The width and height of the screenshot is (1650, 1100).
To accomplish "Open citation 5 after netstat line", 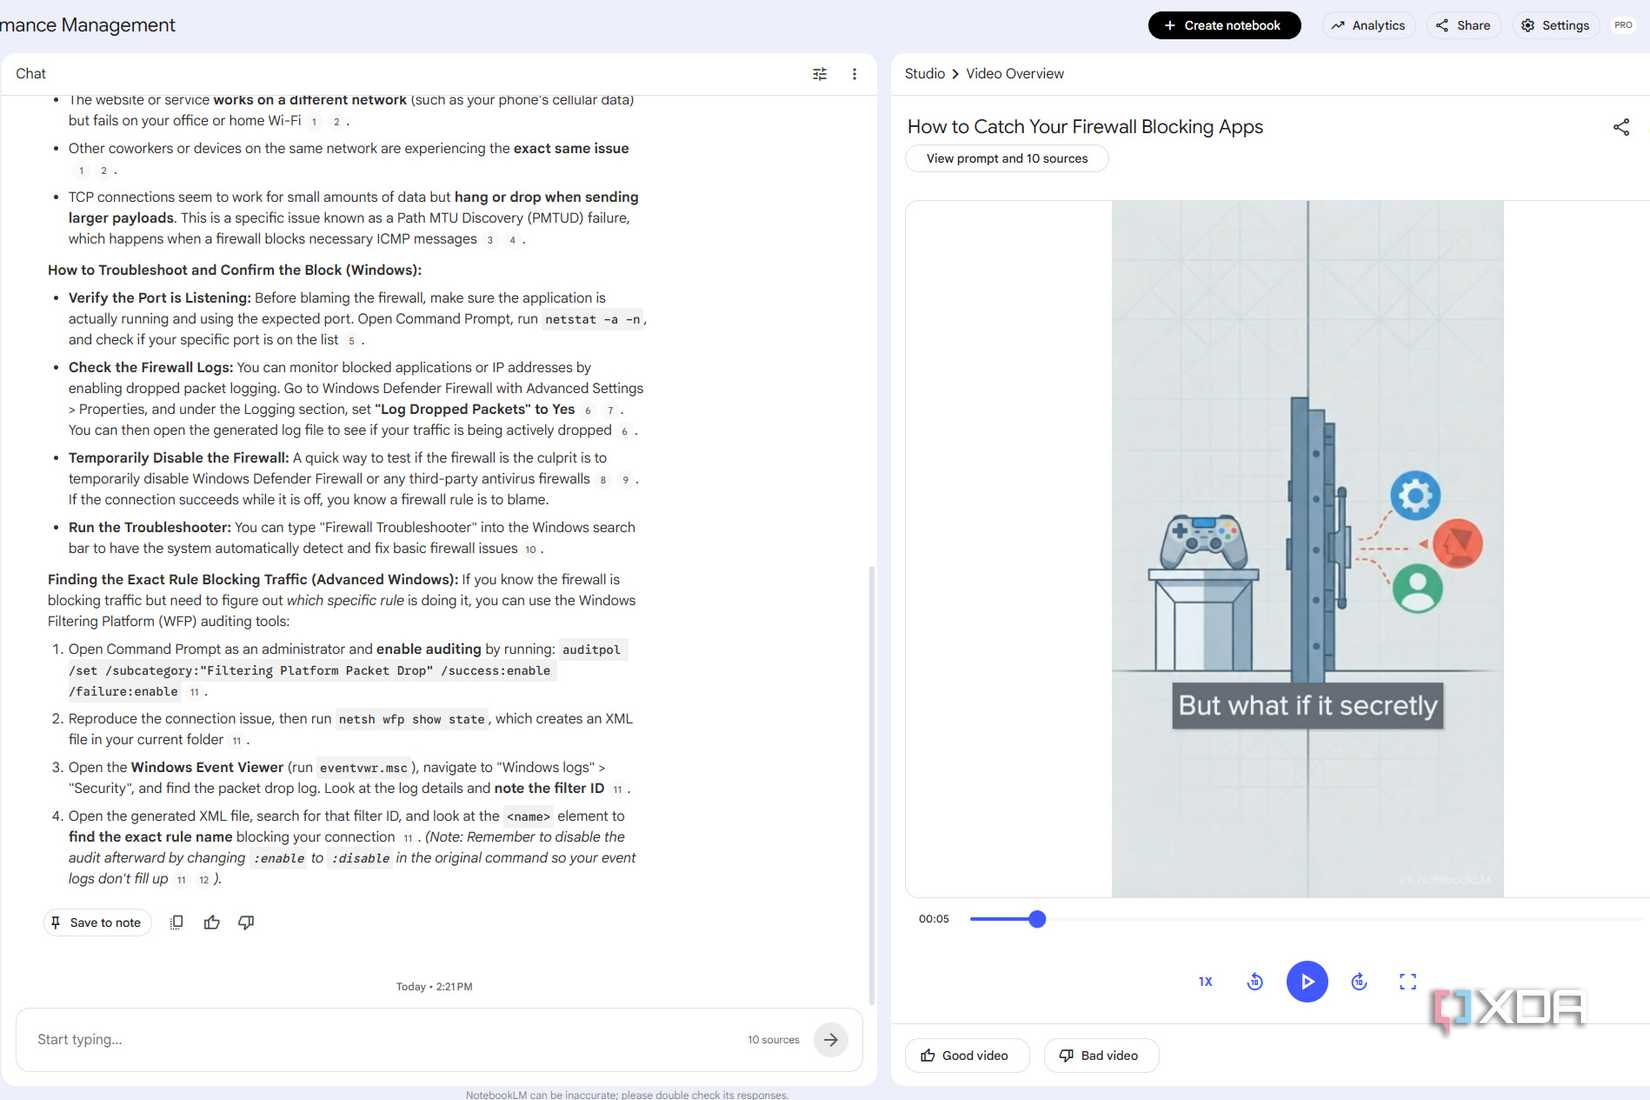I will (x=351, y=341).
